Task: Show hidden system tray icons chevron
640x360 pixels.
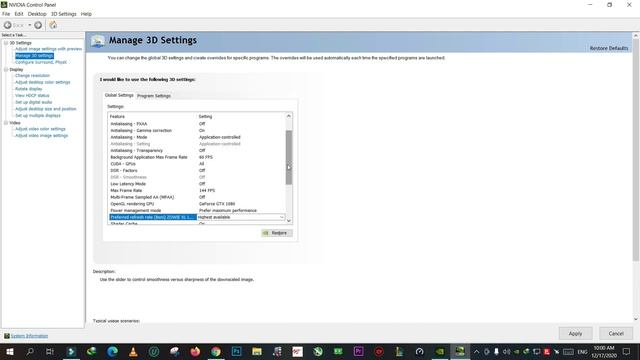Action: click(476, 351)
